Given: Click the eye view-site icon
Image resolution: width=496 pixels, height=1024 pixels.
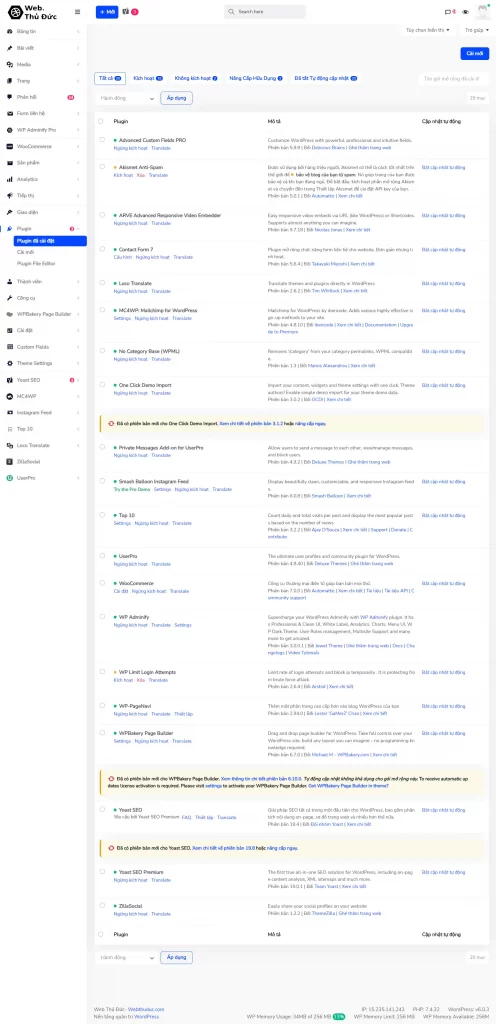Looking at the screenshot, I should pos(465,12).
